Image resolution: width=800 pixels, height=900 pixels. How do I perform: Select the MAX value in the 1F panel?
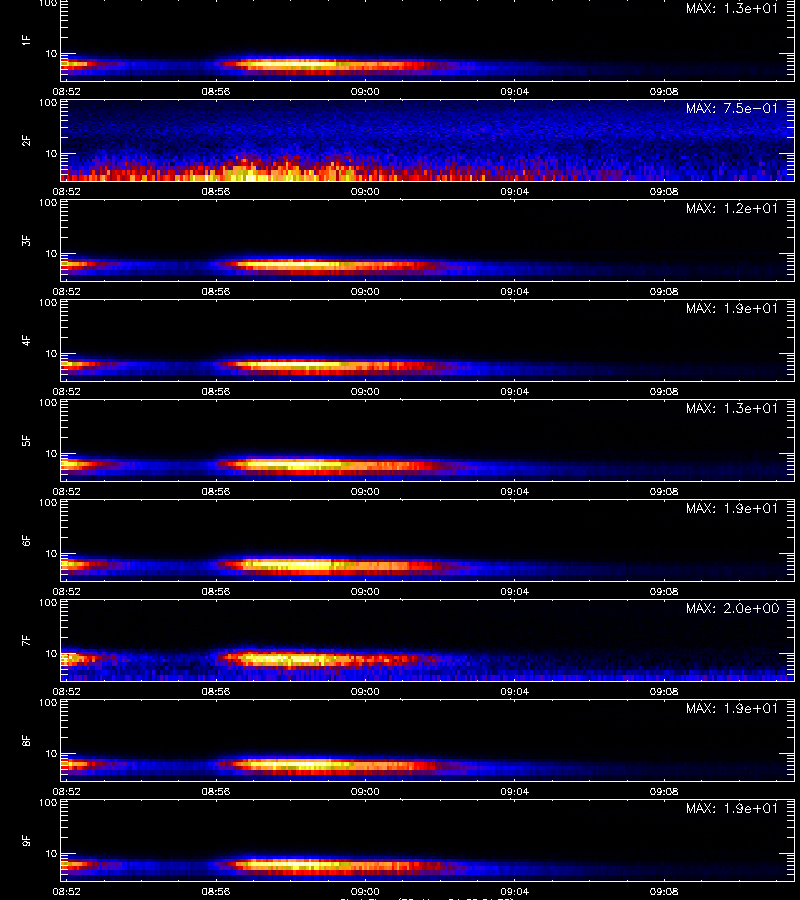click(732, 9)
